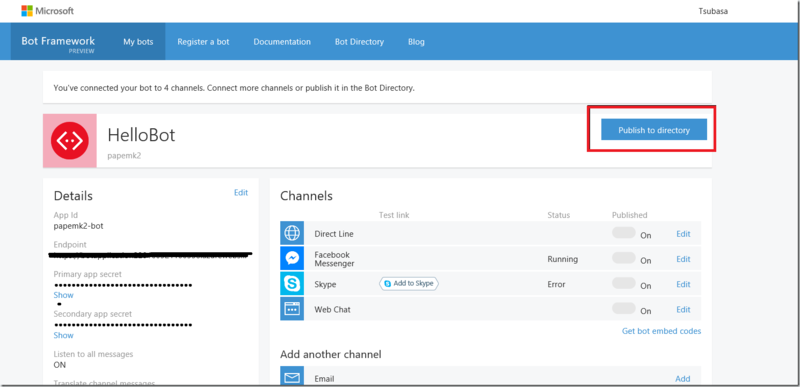The image size is (800, 387).
Task: Click the Email envelope icon
Action: 292,377
